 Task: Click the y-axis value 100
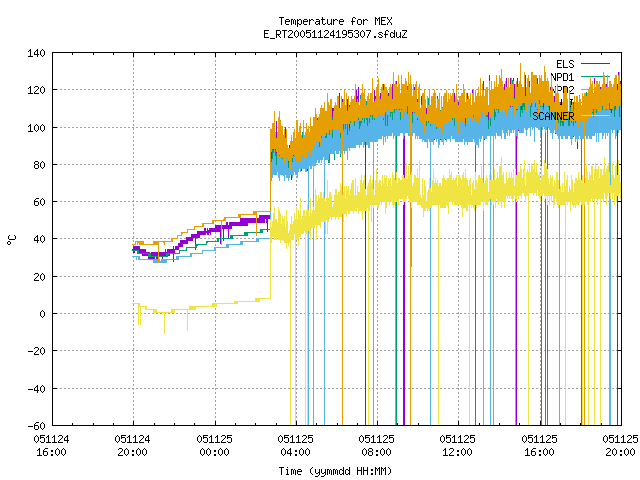36,128
